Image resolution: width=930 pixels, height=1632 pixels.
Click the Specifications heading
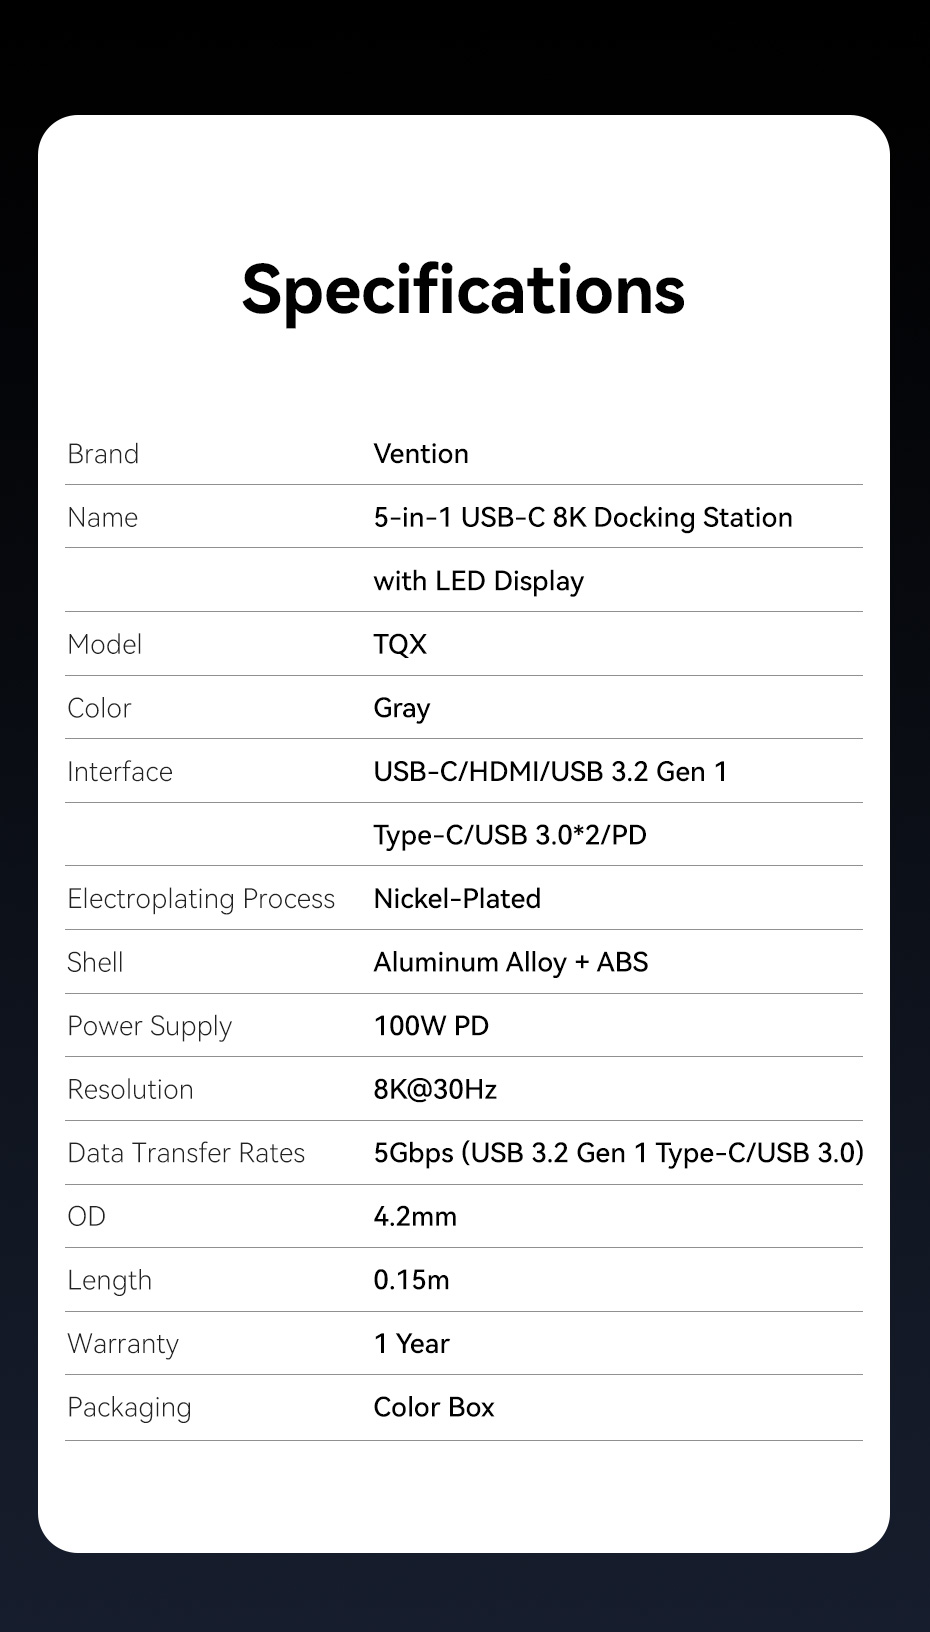point(463,290)
